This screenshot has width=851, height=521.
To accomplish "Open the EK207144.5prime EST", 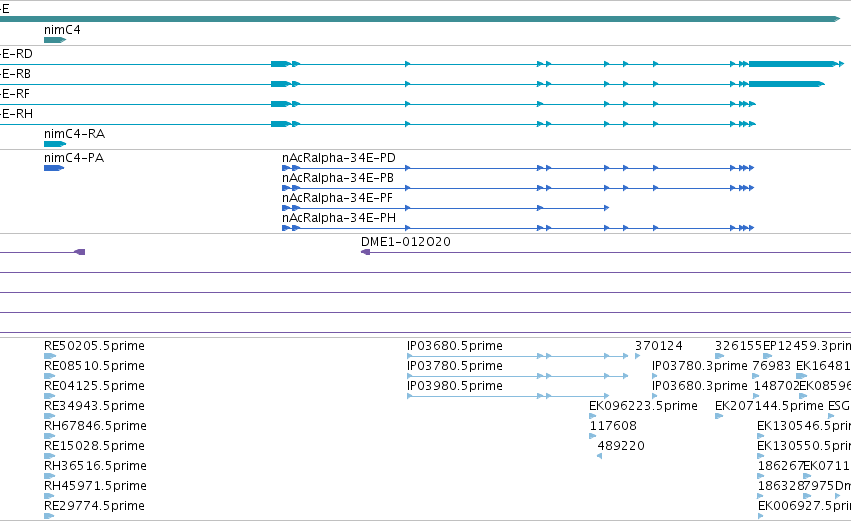I will pos(770,406).
